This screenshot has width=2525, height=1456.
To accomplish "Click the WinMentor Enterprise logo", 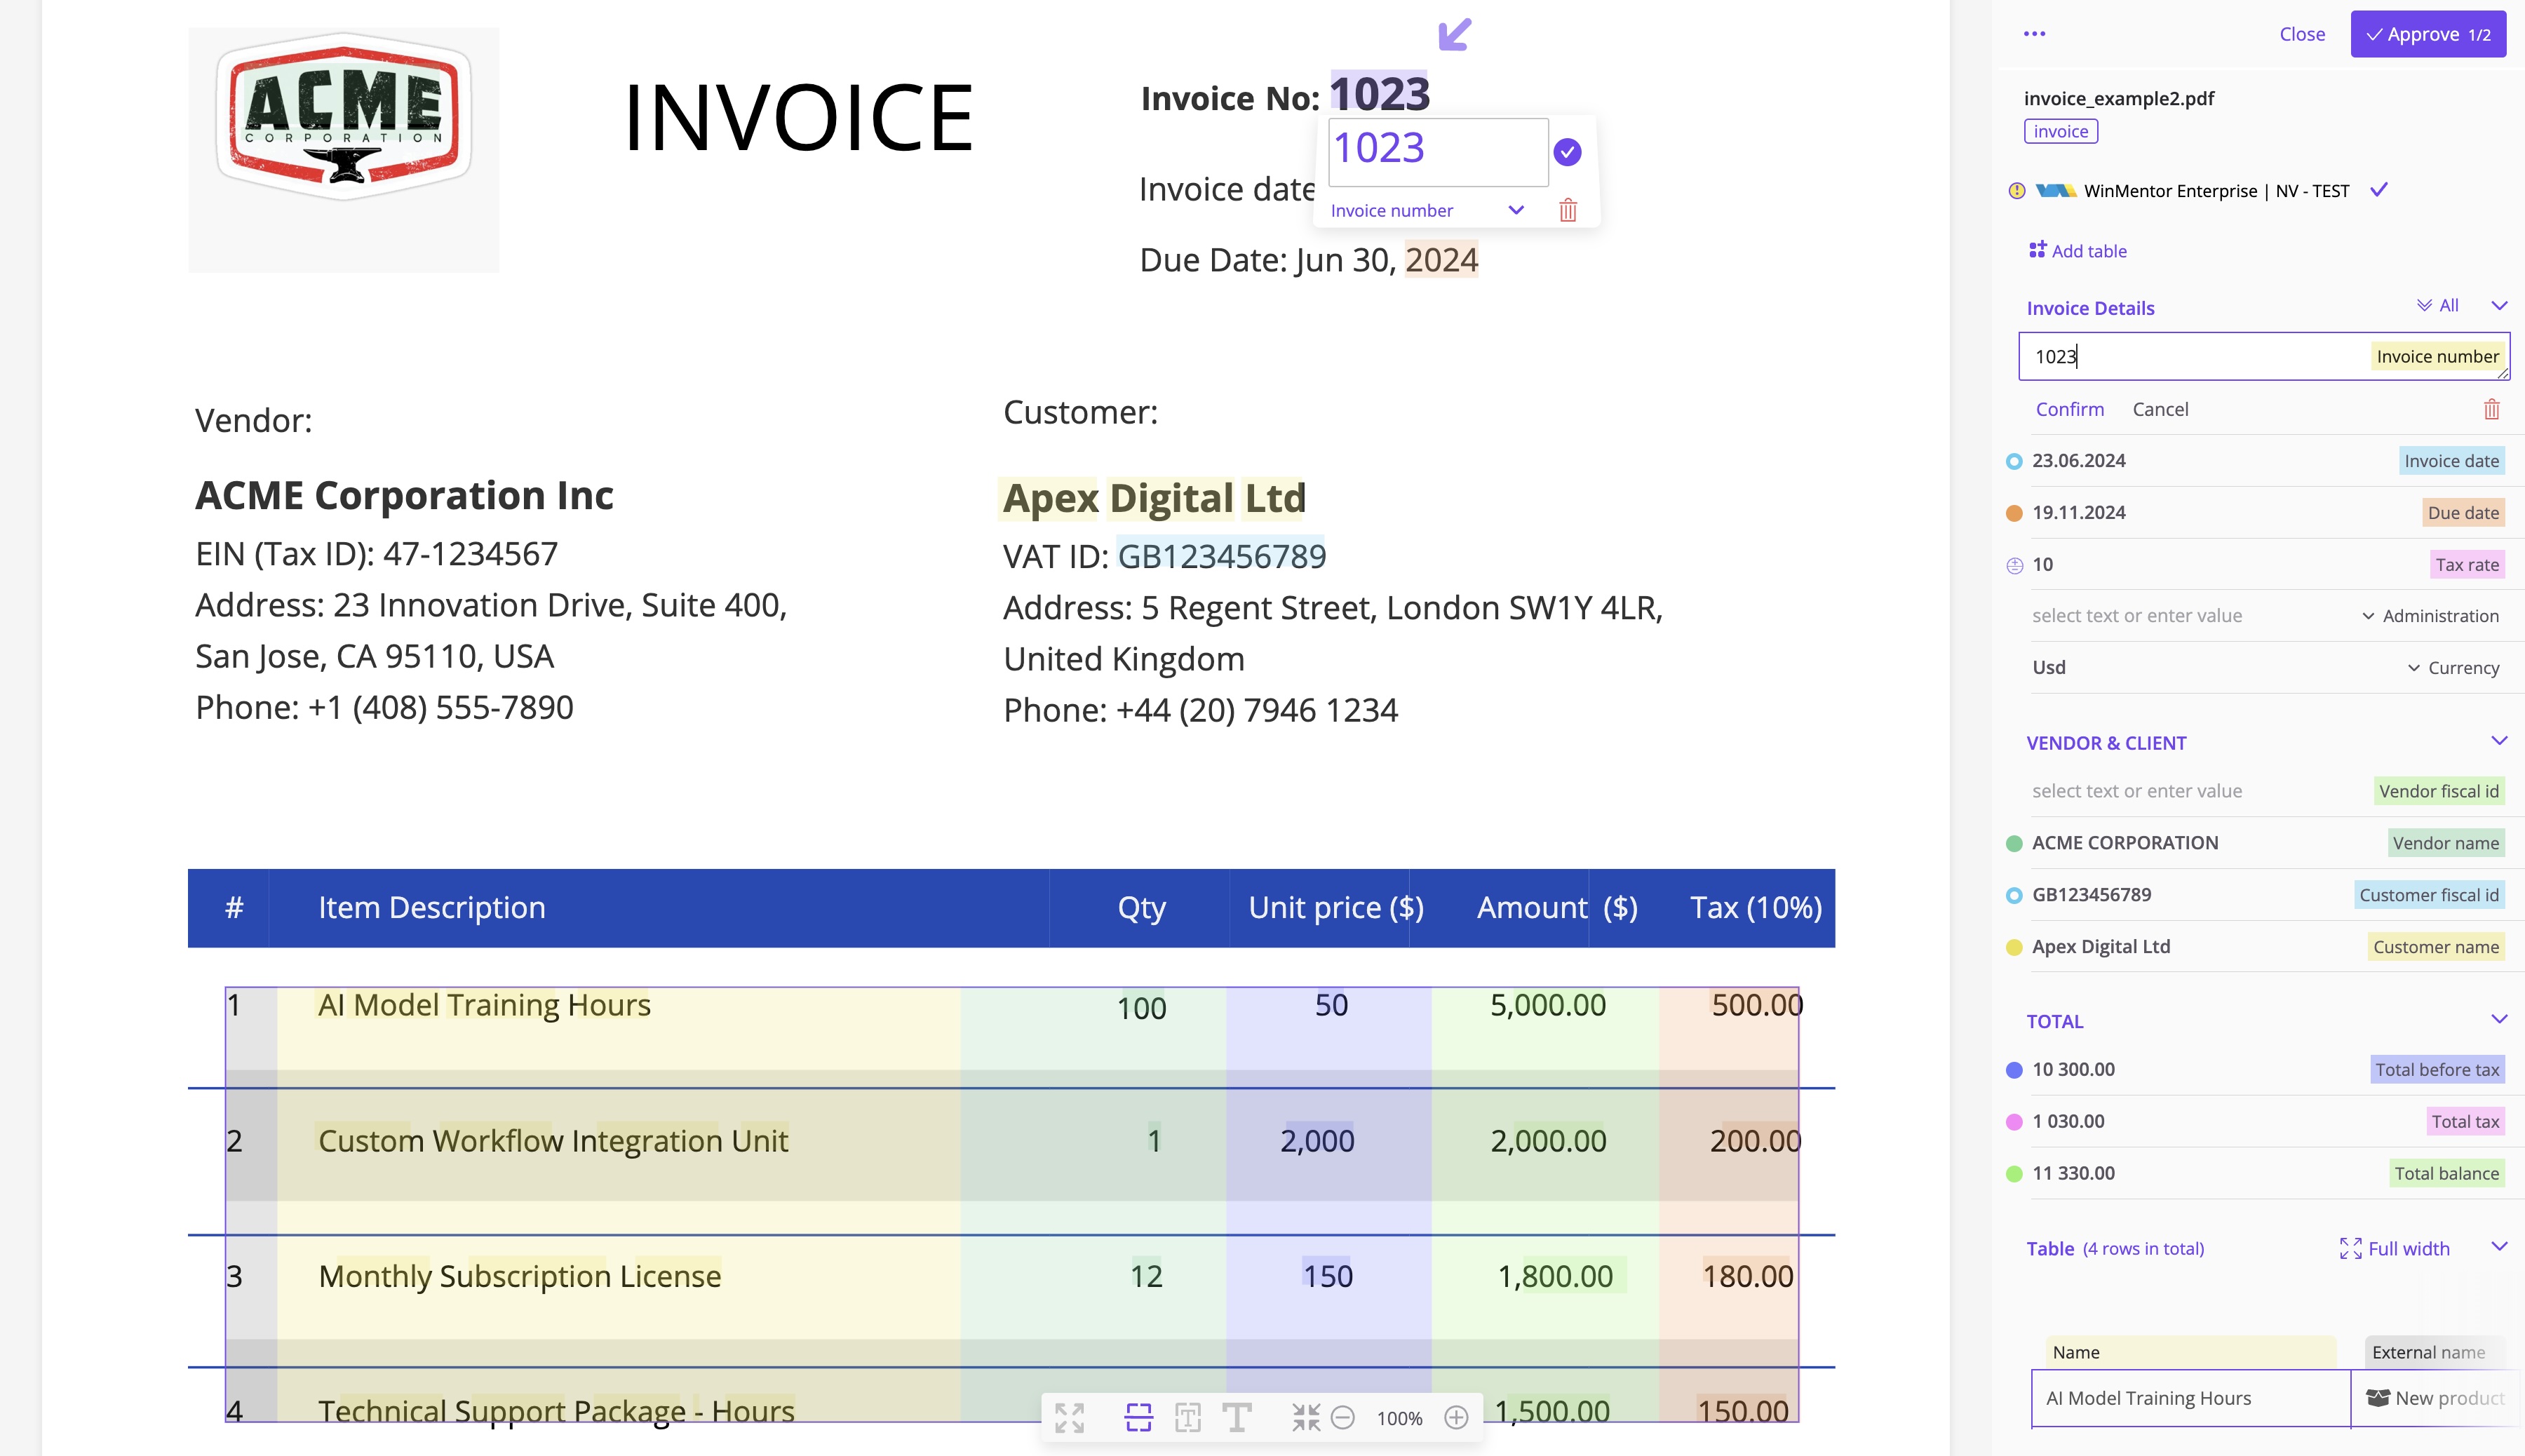I will (2055, 191).
